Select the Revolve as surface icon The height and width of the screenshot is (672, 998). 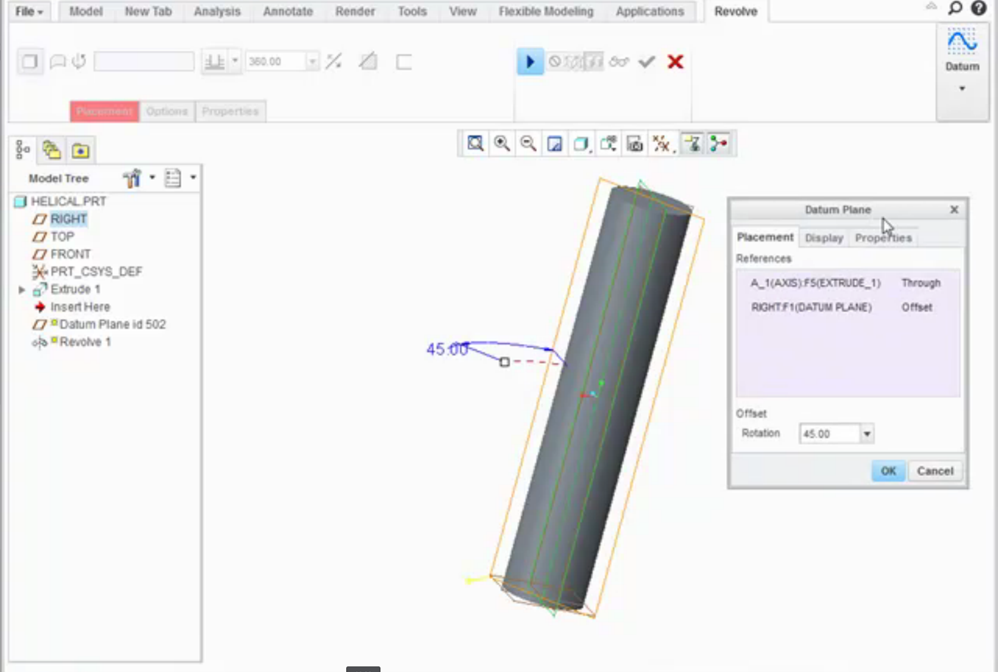58,62
